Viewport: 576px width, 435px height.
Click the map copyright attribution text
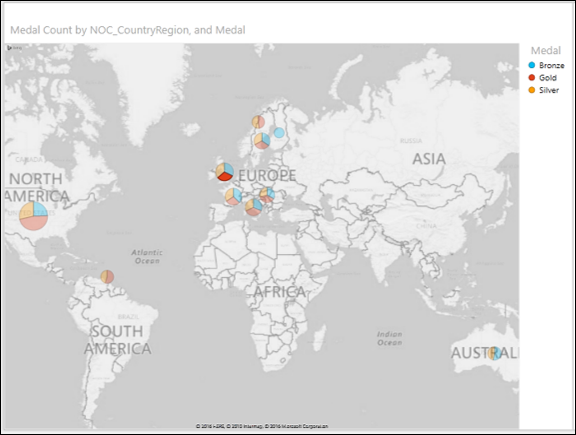tap(262, 426)
